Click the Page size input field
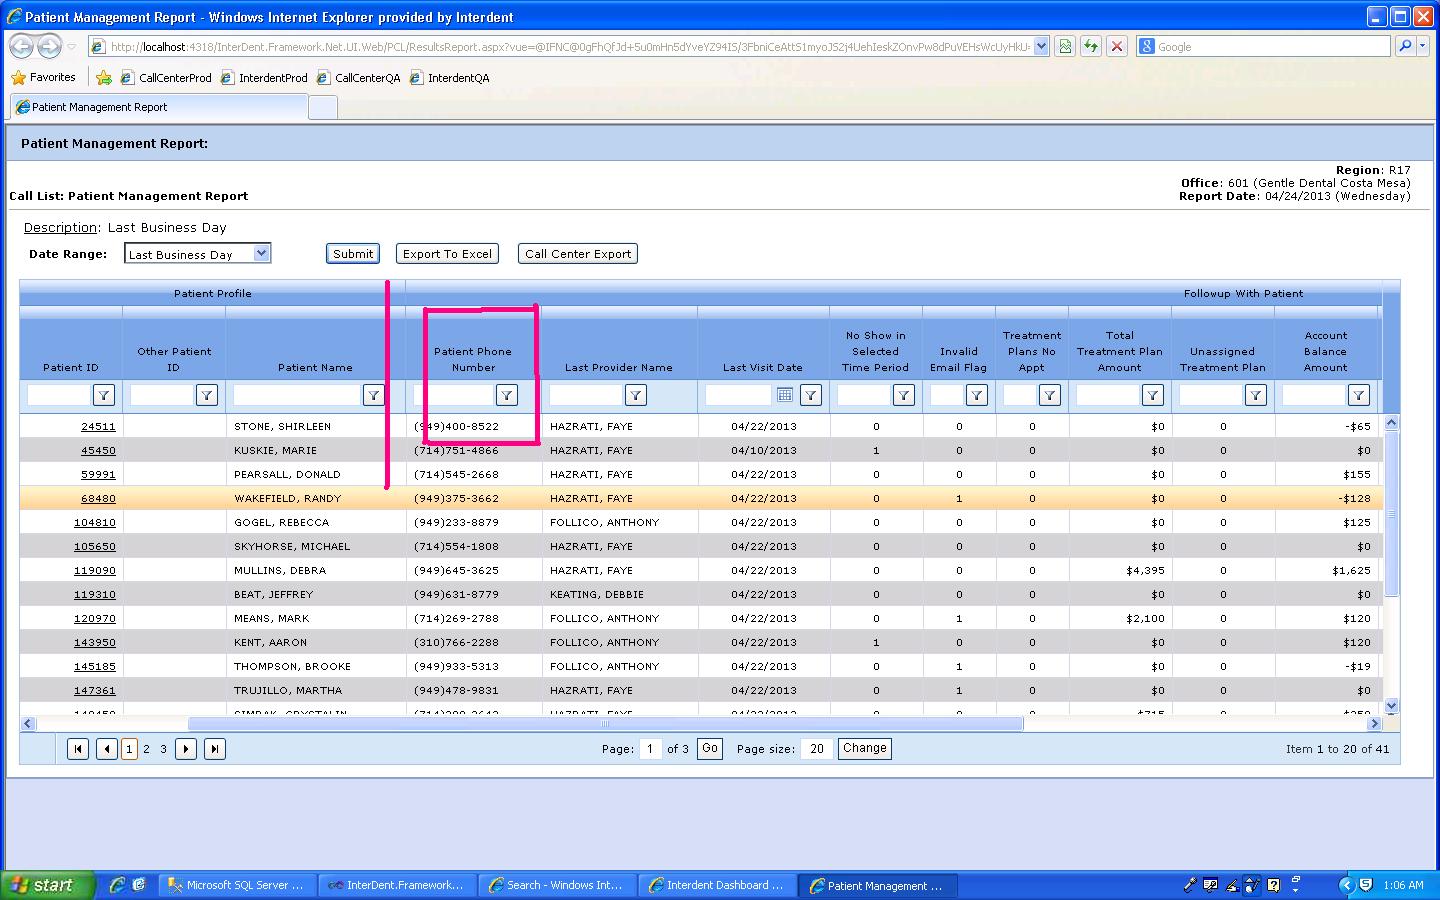 (816, 749)
